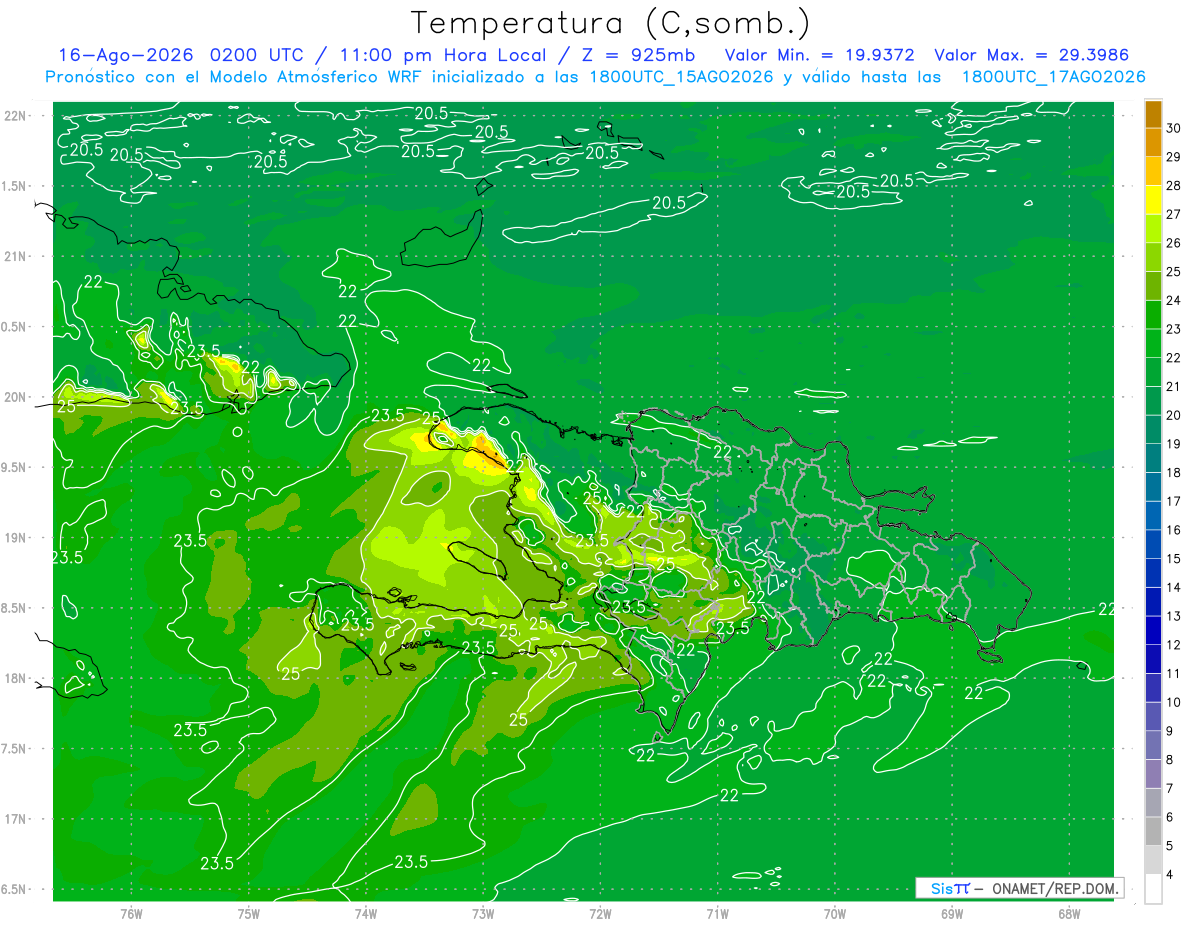Select the '16-Ago-2026' date in header
This screenshot has height=927, width=1200.
(126, 55)
